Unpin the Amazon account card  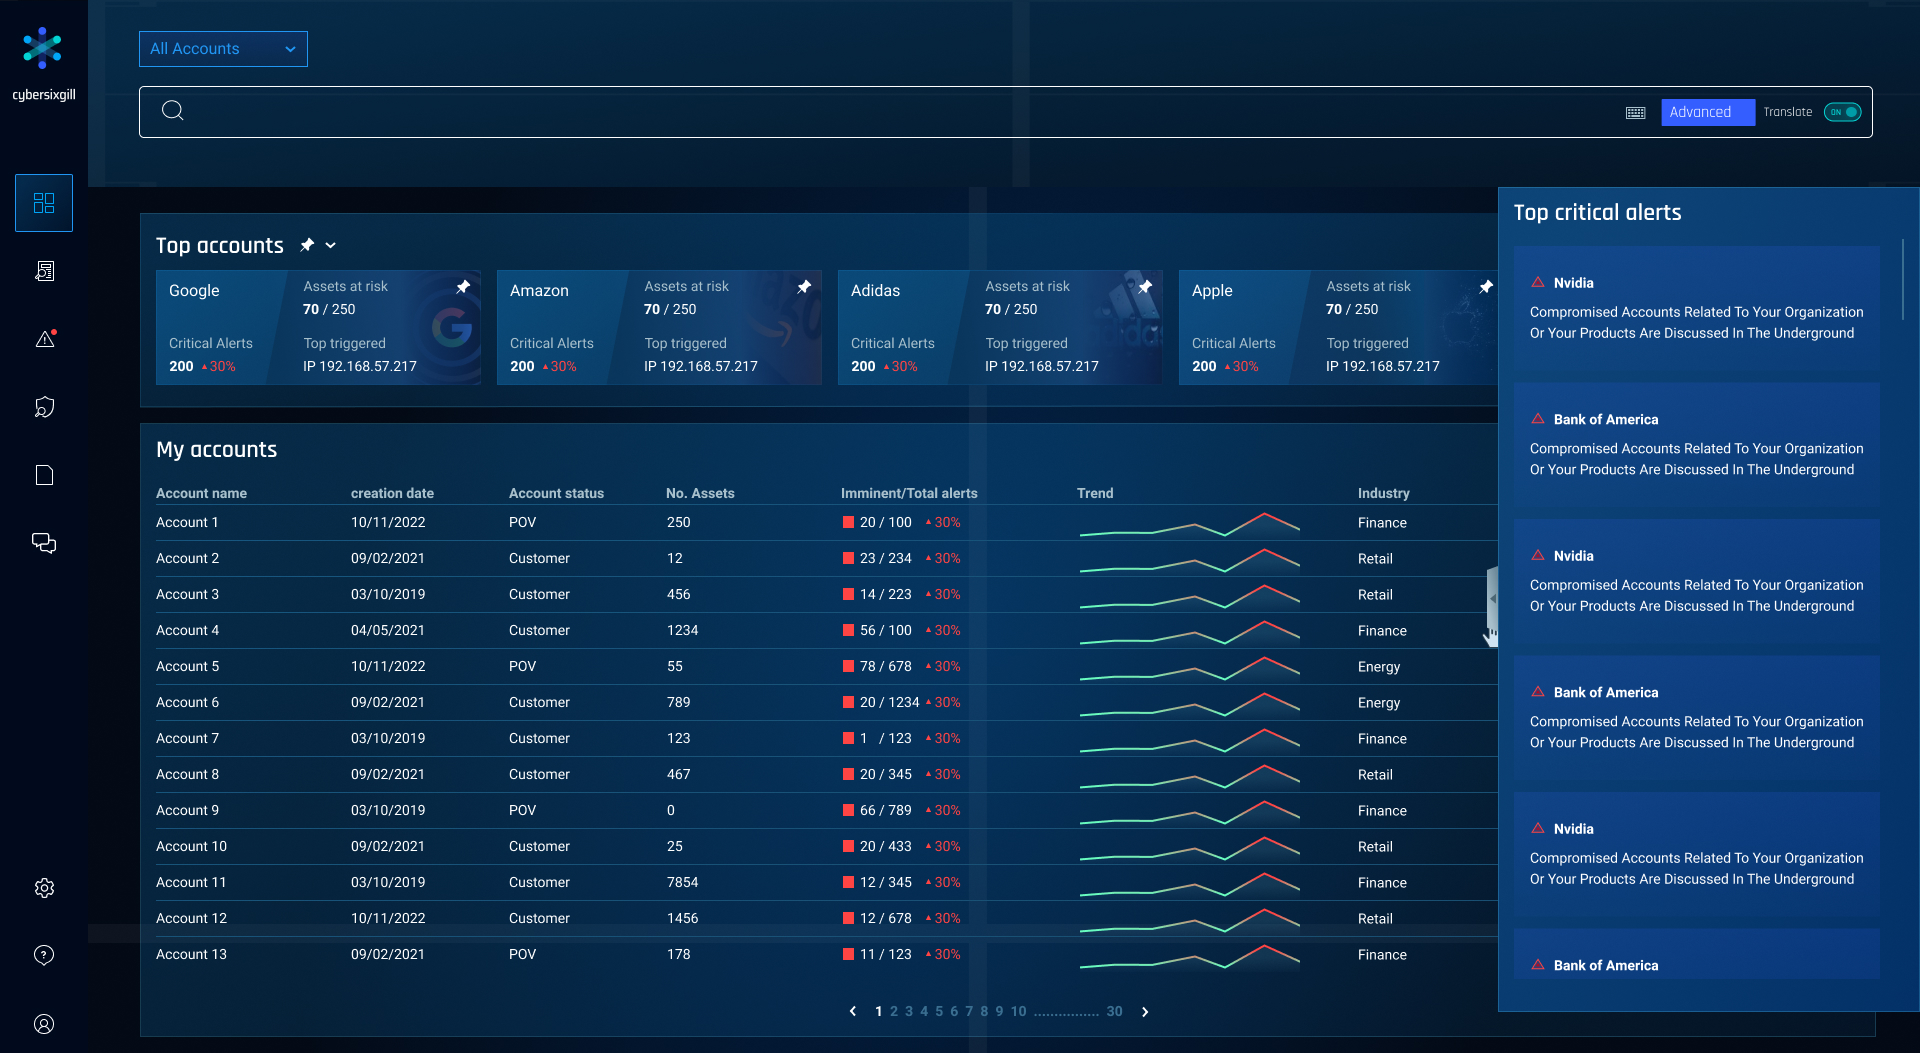click(x=804, y=287)
